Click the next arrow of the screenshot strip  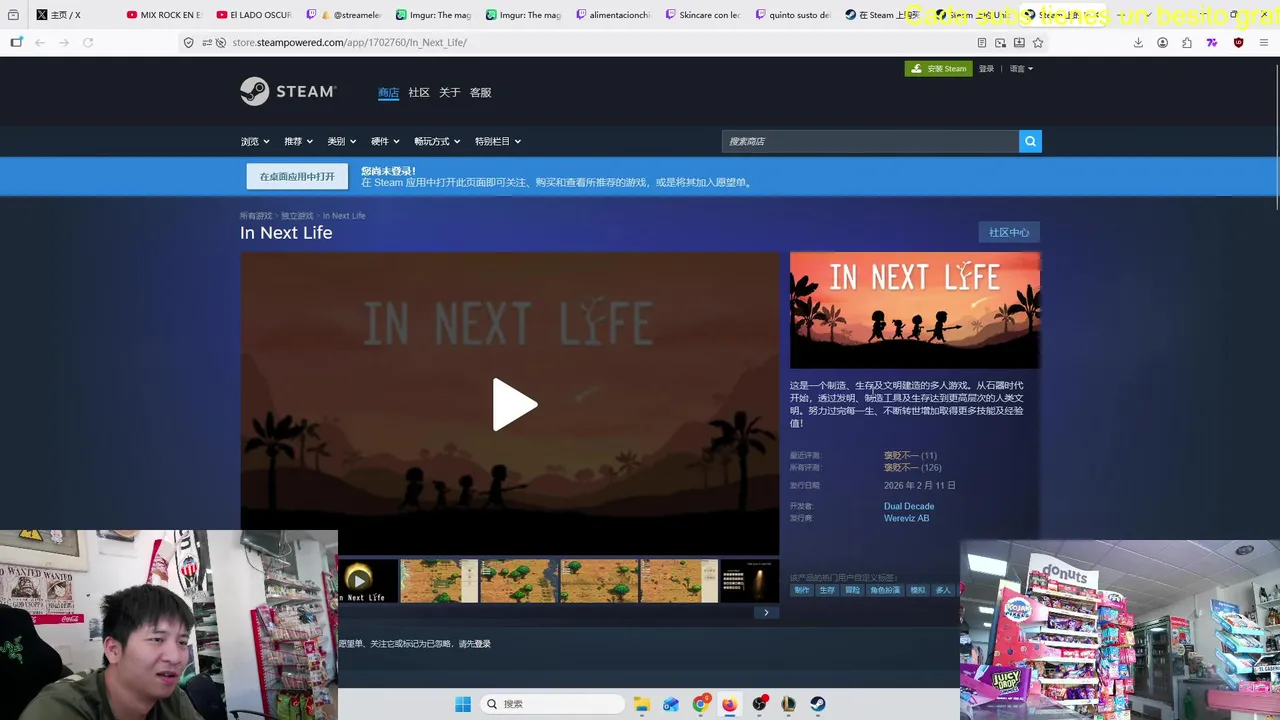coord(766,612)
